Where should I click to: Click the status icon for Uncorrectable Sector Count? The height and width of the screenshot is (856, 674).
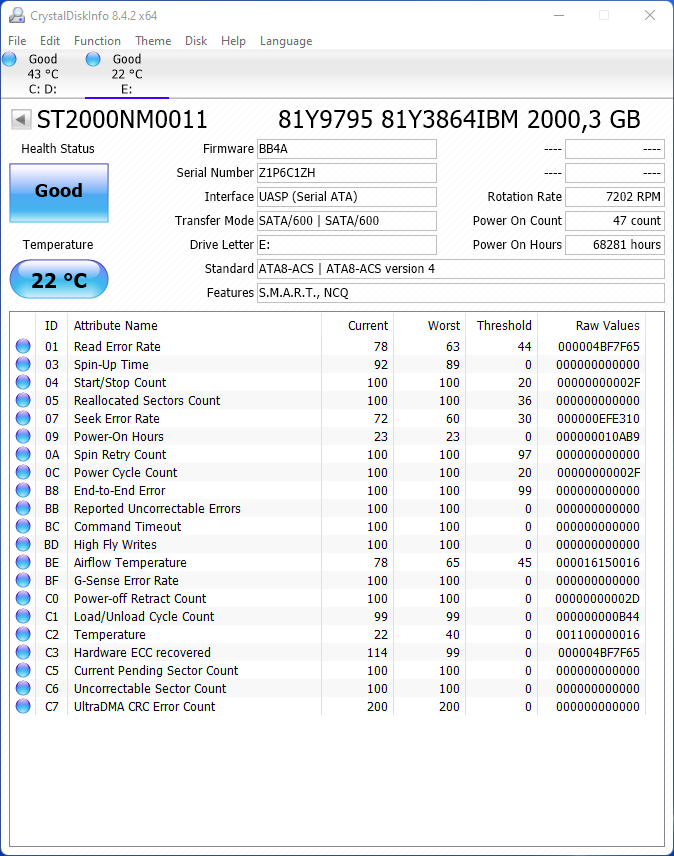tap(23, 688)
